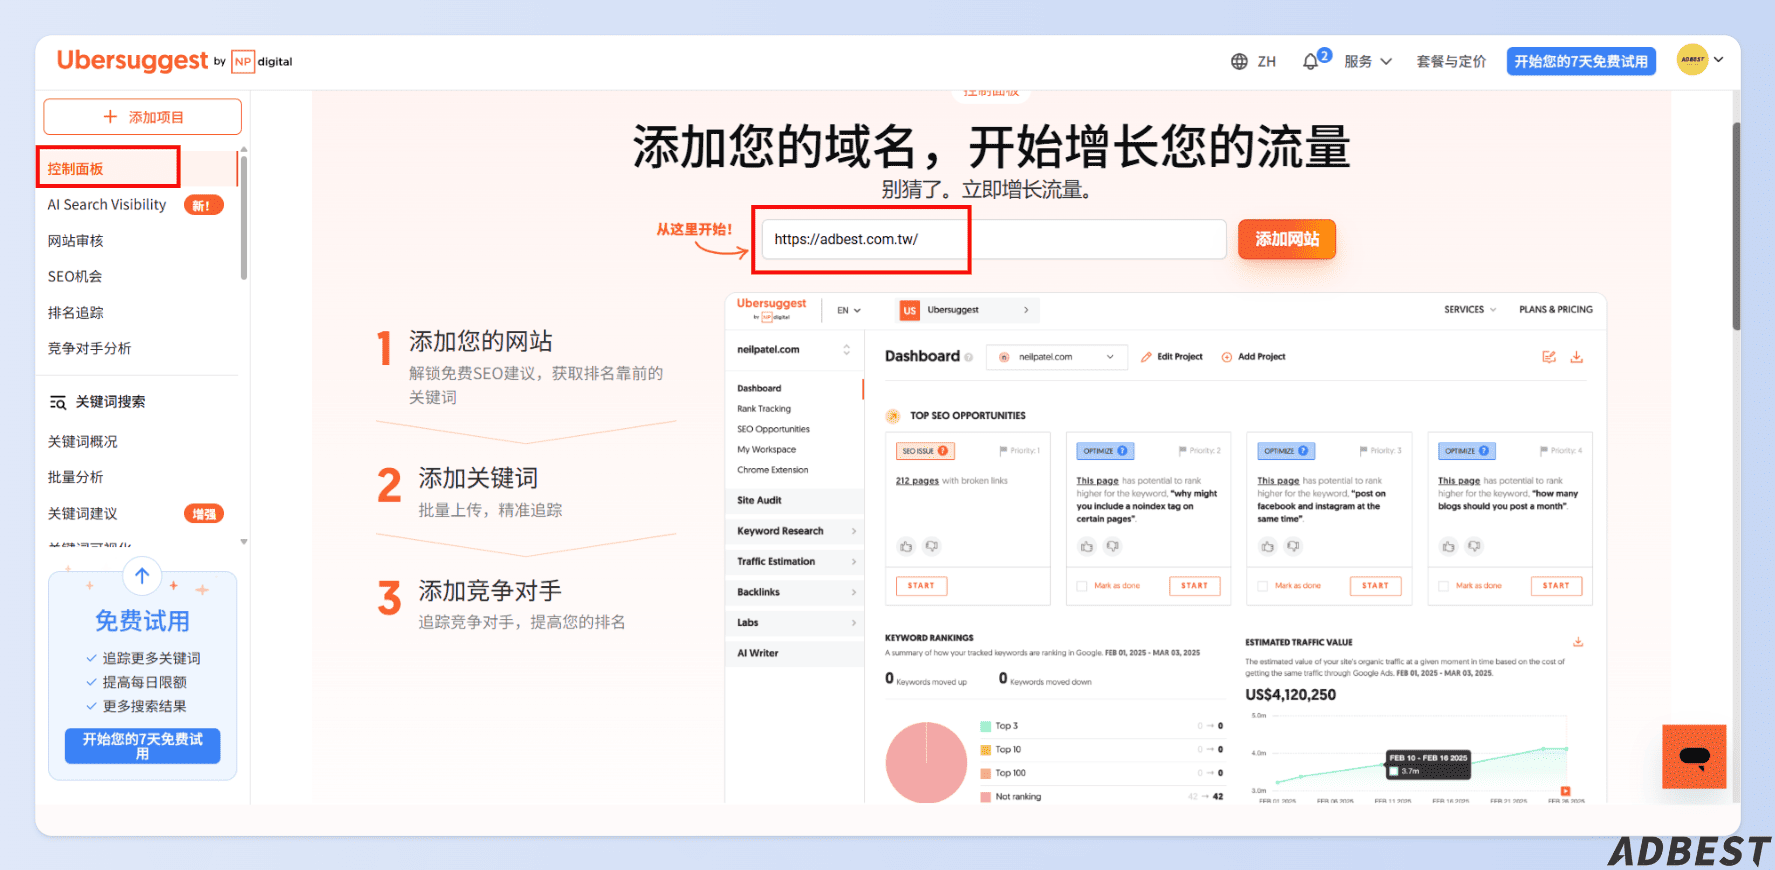The height and width of the screenshot is (870, 1775).
Task: Open SEO机会 page
Action: click(x=75, y=277)
